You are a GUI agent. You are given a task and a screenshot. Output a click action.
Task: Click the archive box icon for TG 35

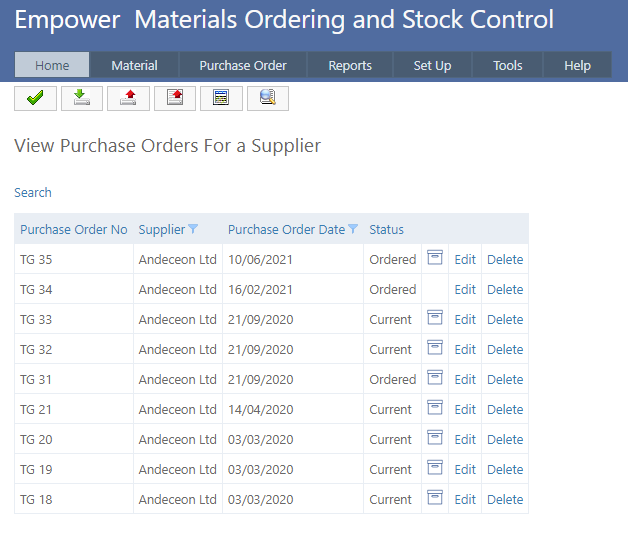pyautogui.click(x=435, y=258)
